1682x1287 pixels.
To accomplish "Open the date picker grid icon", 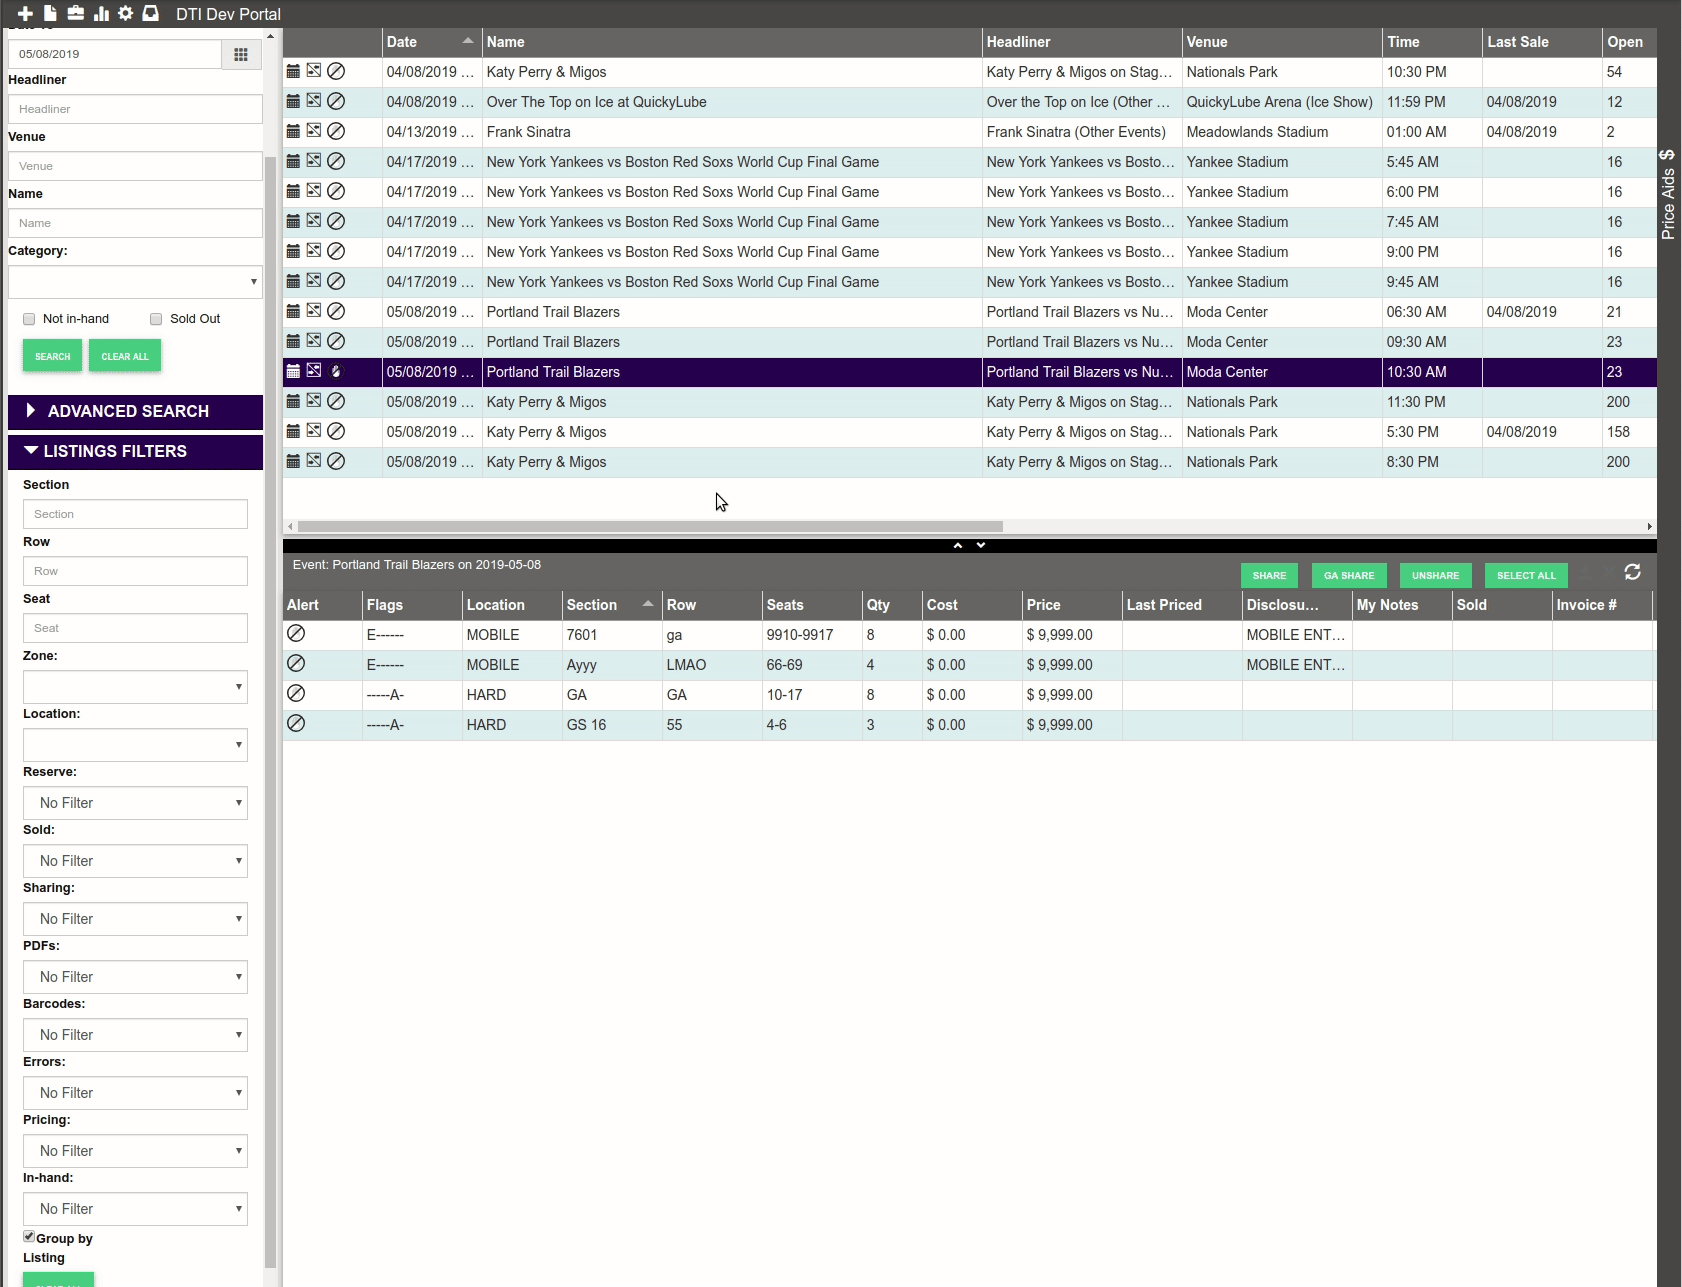I will click(x=240, y=54).
